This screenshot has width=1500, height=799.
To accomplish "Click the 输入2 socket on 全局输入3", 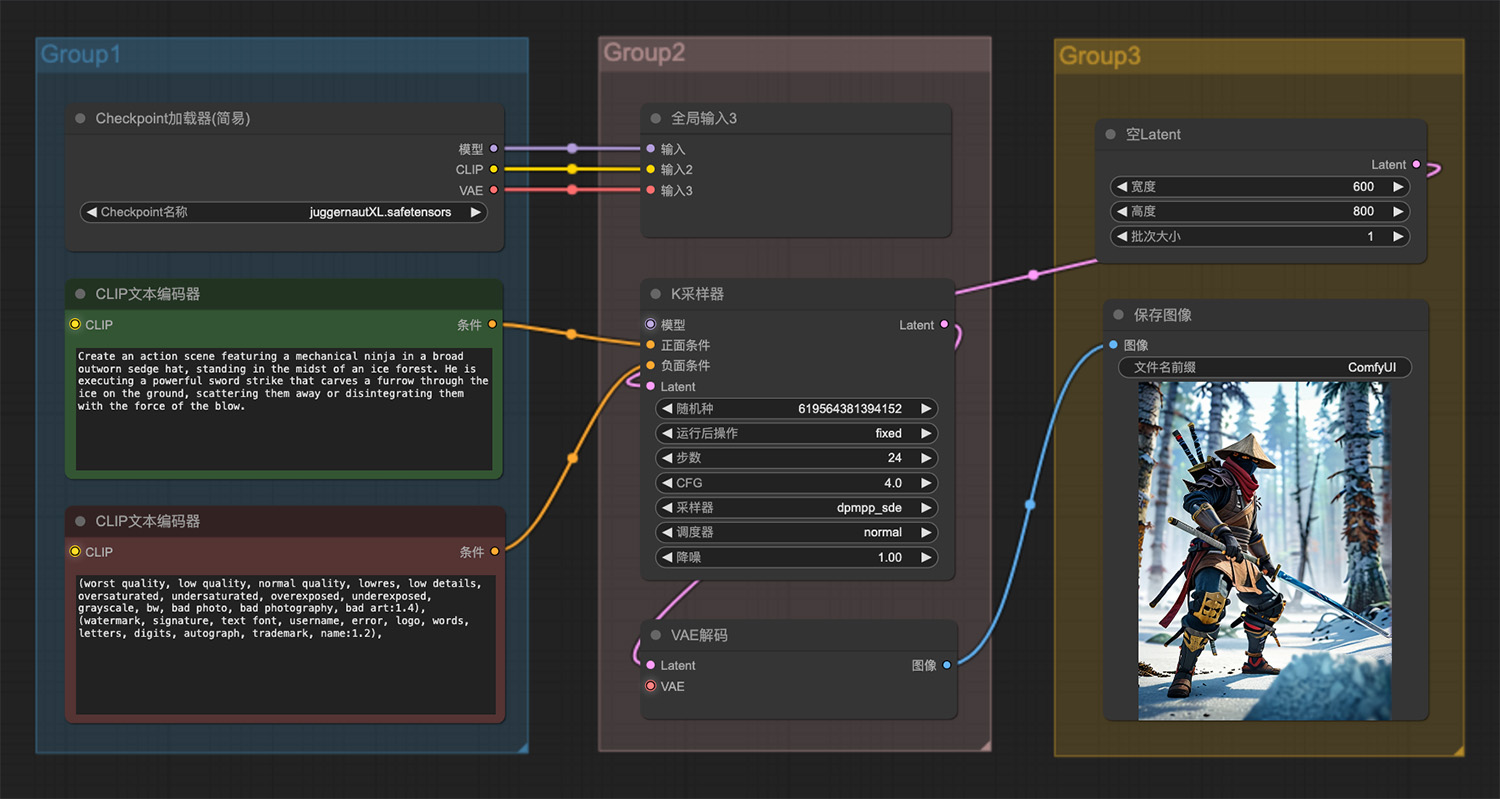I will [651, 169].
